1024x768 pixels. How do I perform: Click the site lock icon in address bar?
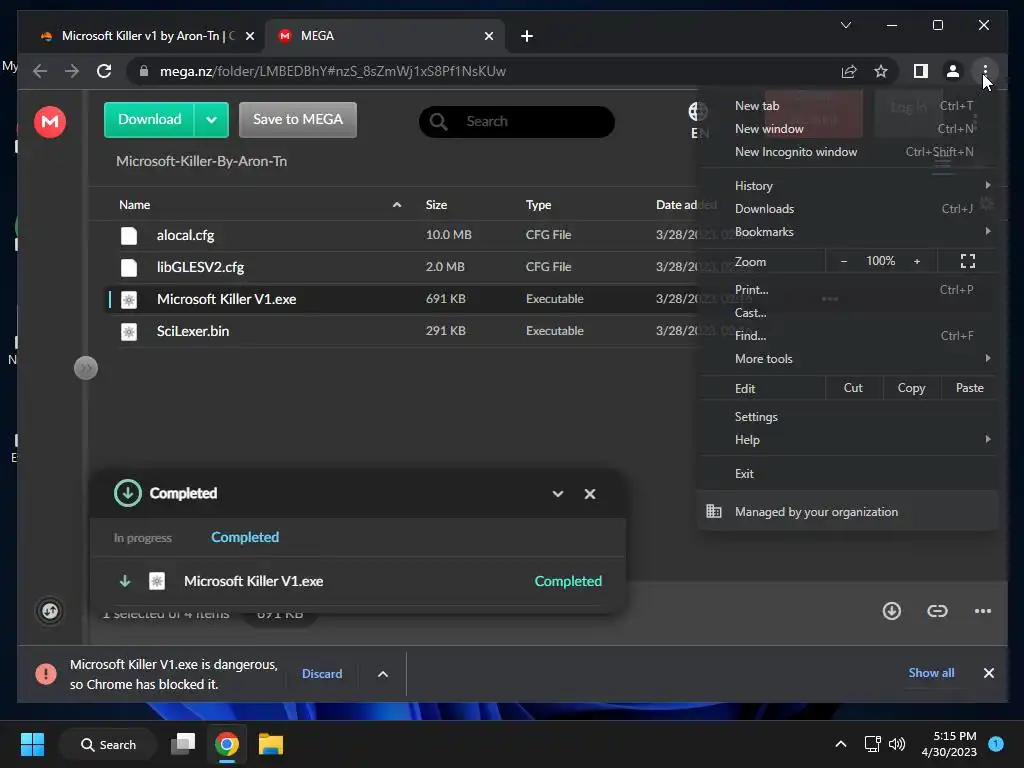pyautogui.click(x=144, y=71)
